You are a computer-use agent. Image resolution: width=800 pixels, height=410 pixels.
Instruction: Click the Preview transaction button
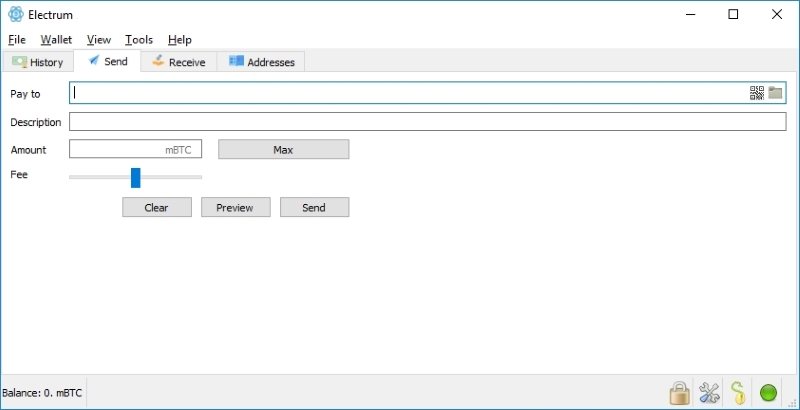[x=235, y=208]
